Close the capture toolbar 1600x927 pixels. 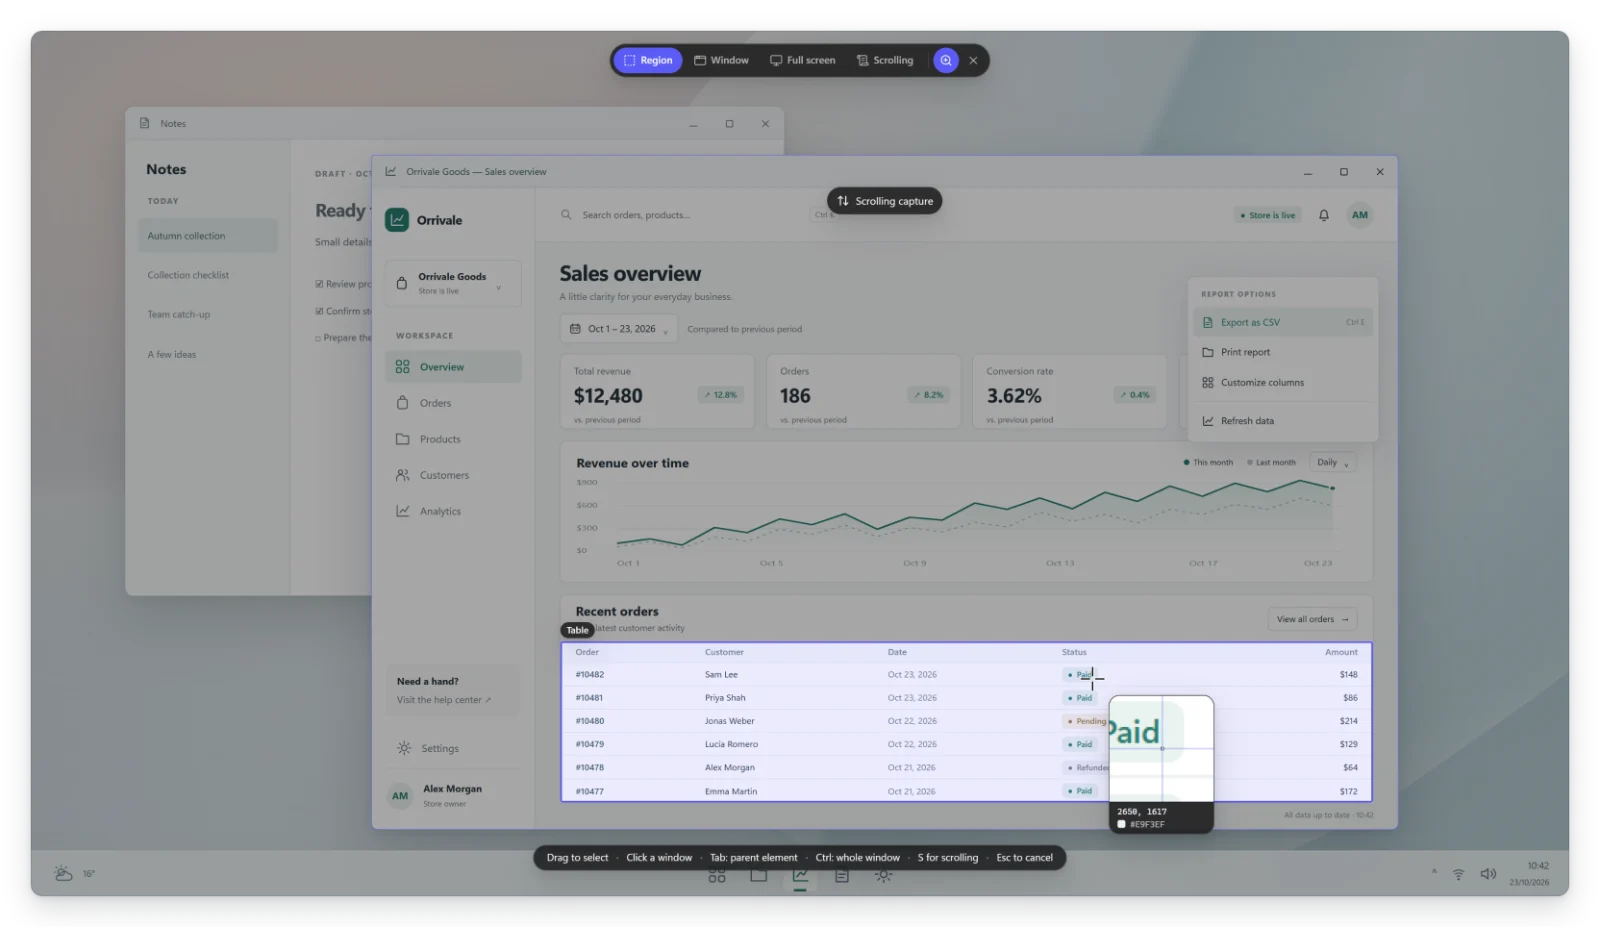coord(973,60)
